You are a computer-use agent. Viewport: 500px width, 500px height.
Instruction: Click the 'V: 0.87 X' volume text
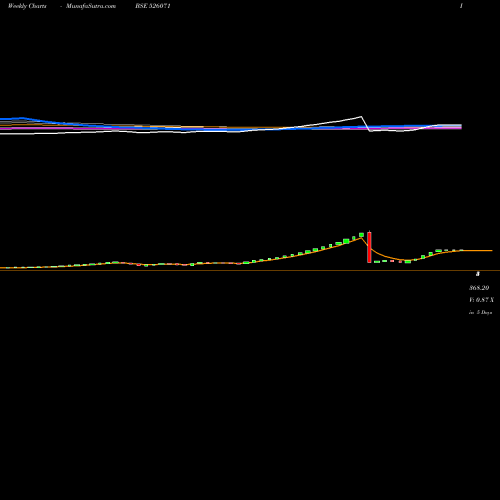pyautogui.click(x=481, y=300)
